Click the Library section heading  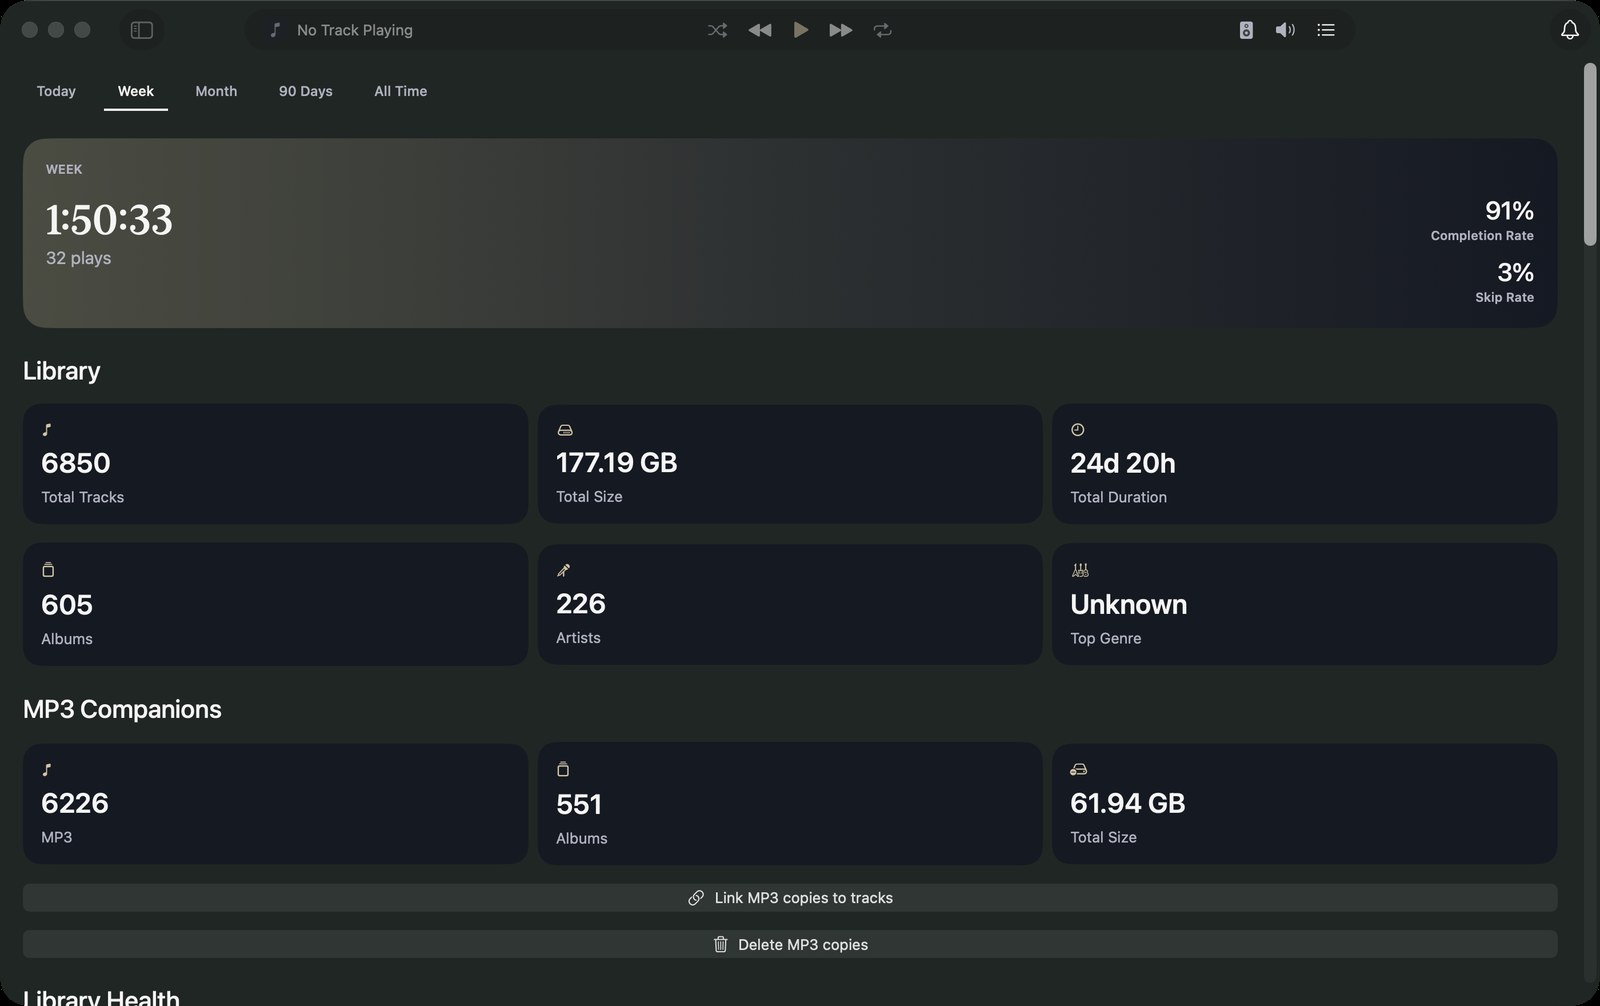tap(62, 371)
